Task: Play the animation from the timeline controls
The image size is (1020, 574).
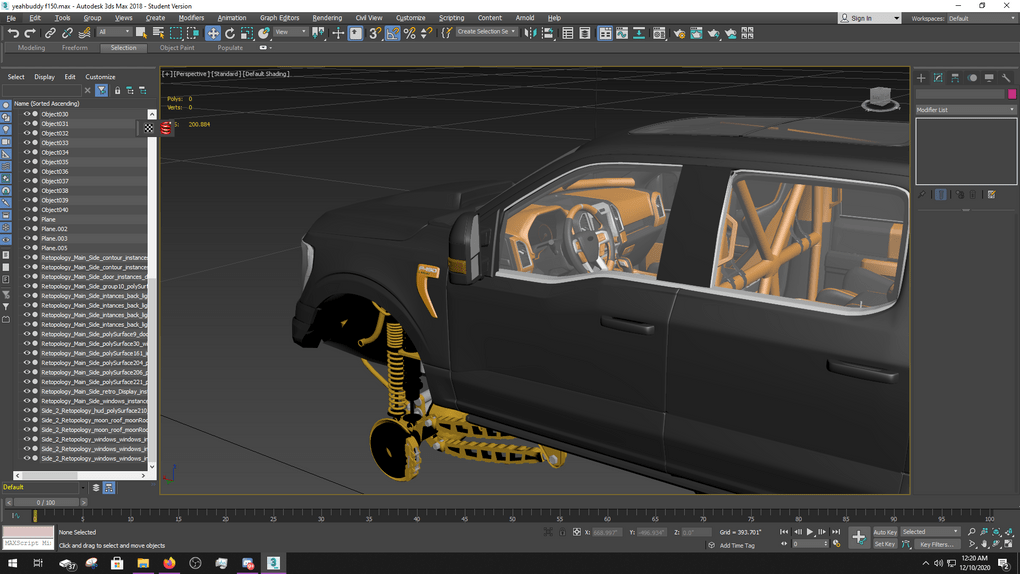Action: [810, 532]
